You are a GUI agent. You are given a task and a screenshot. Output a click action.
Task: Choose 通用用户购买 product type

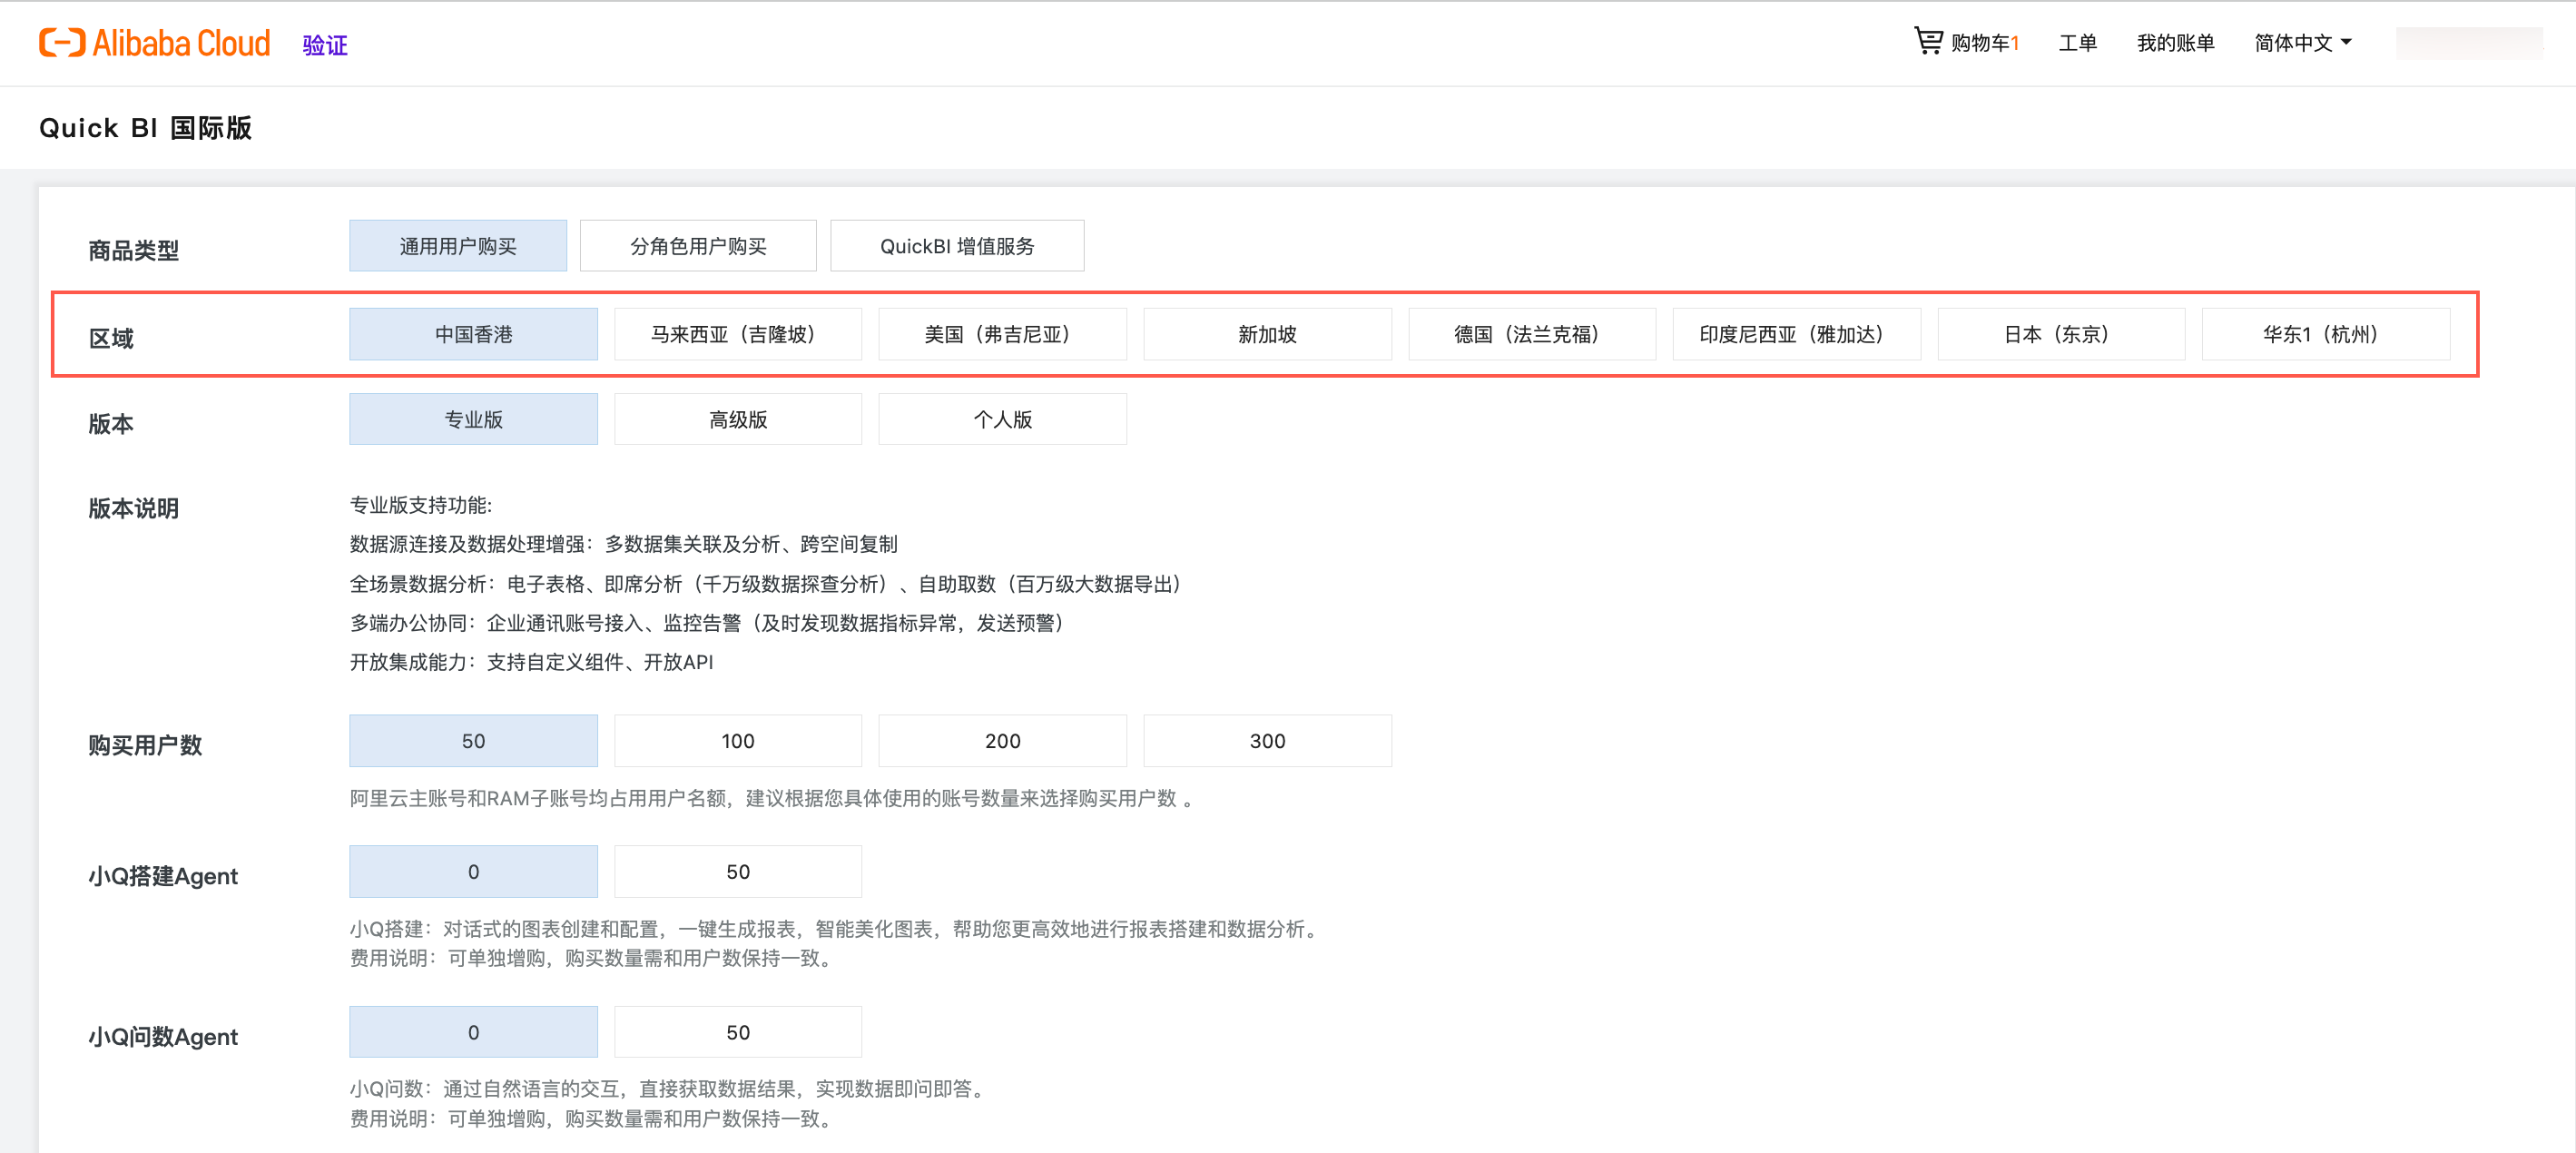pos(457,246)
